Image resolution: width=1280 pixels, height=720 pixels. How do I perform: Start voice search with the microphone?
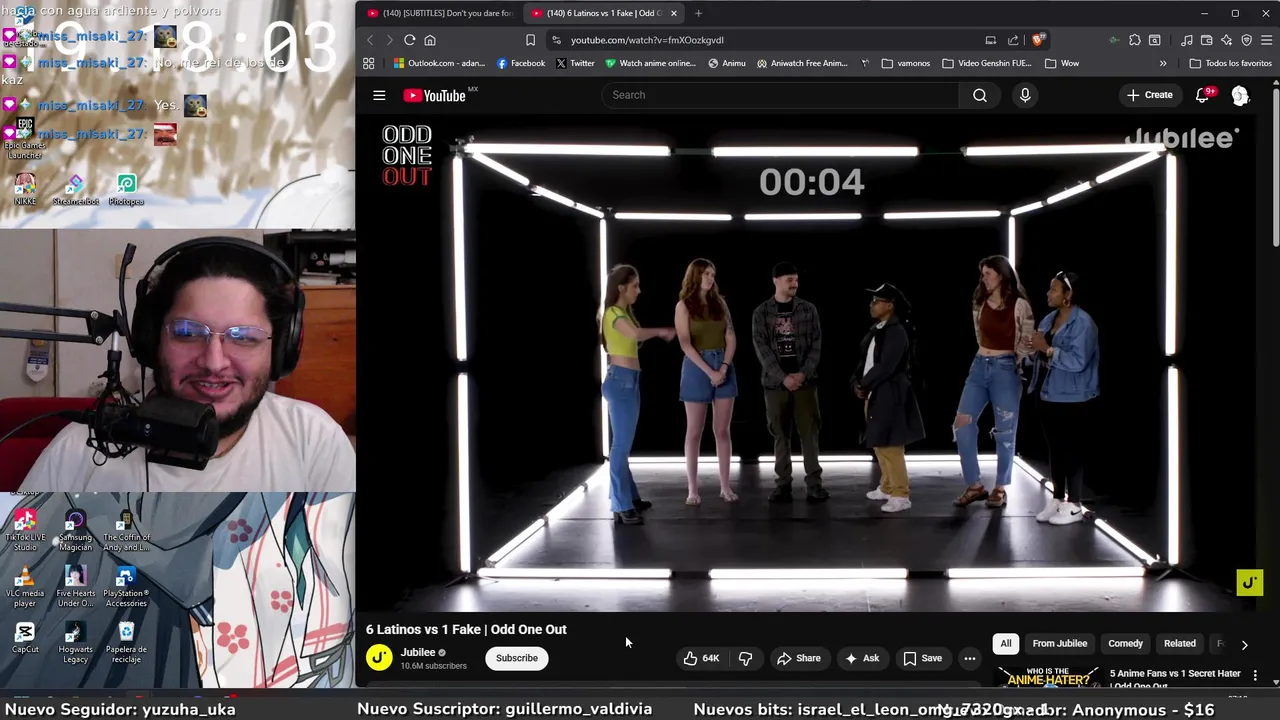pyautogui.click(x=1025, y=95)
